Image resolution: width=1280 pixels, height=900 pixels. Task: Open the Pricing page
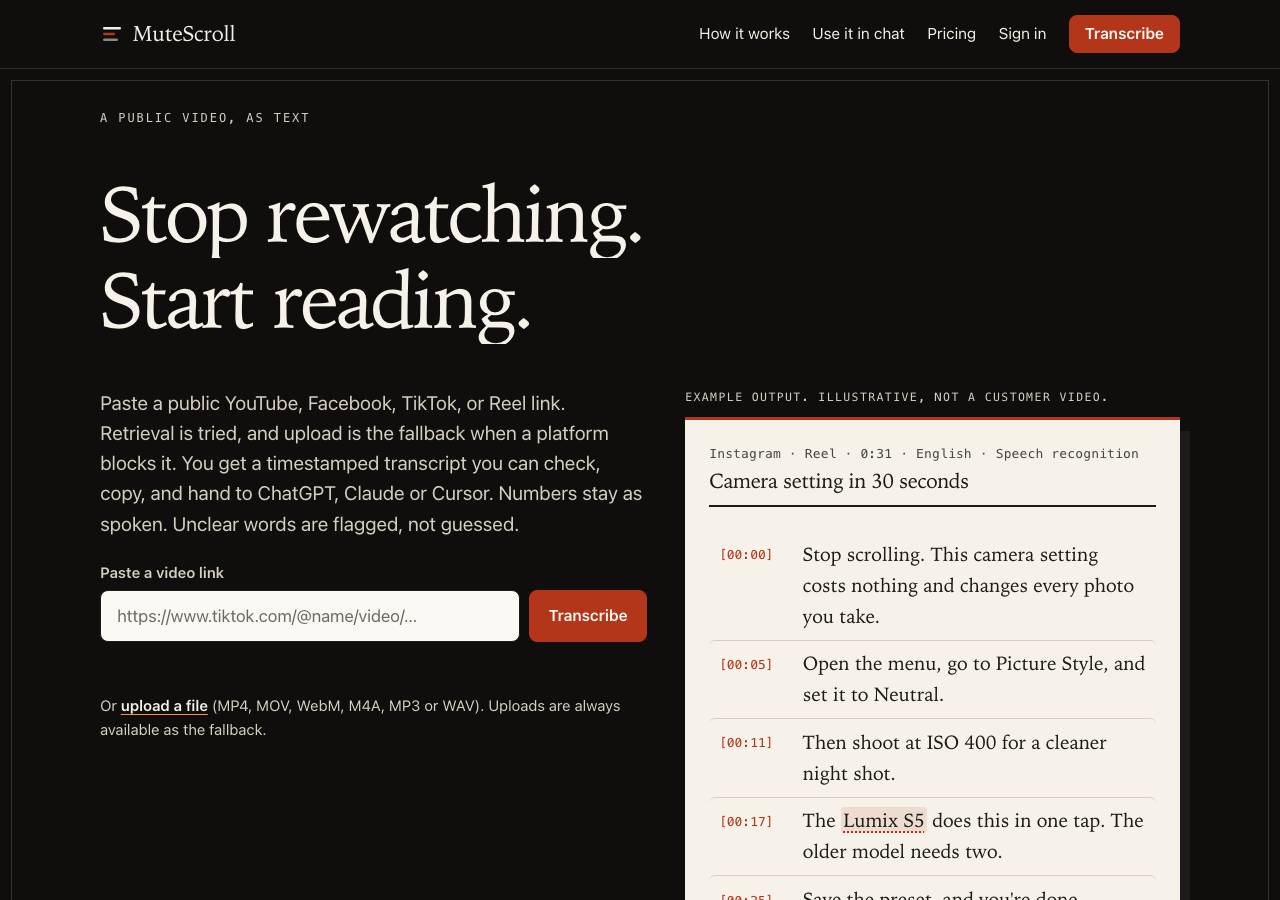tap(951, 34)
